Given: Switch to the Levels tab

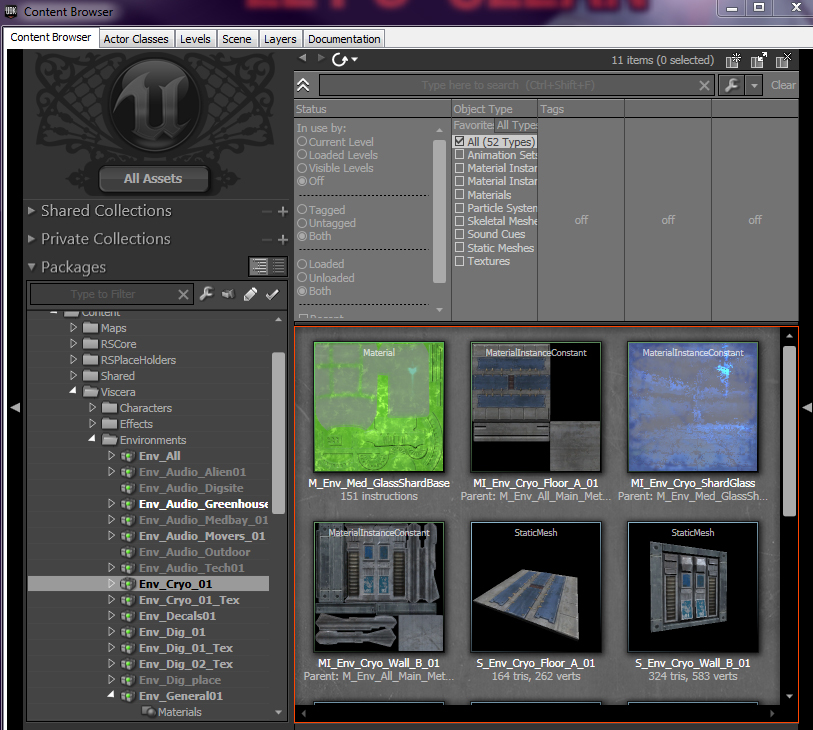Looking at the screenshot, I should [195, 39].
